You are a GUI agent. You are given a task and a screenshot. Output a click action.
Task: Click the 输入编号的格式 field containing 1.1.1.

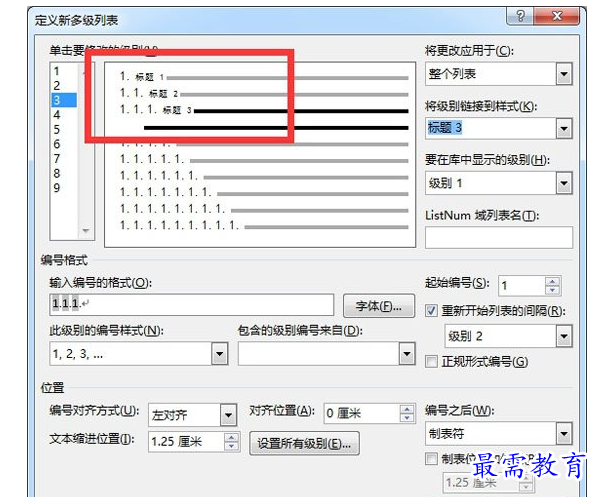pyautogui.click(x=191, y=305)
